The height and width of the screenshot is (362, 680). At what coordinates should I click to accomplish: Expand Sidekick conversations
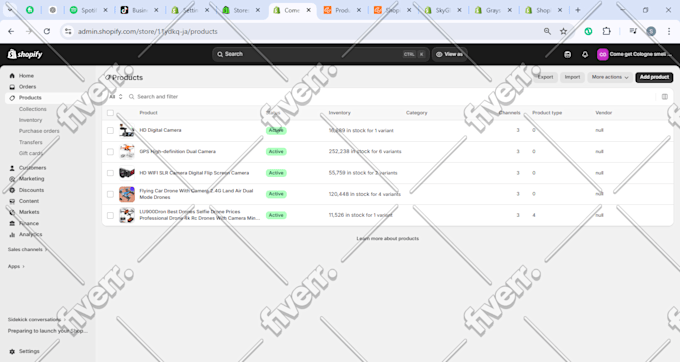37,320
